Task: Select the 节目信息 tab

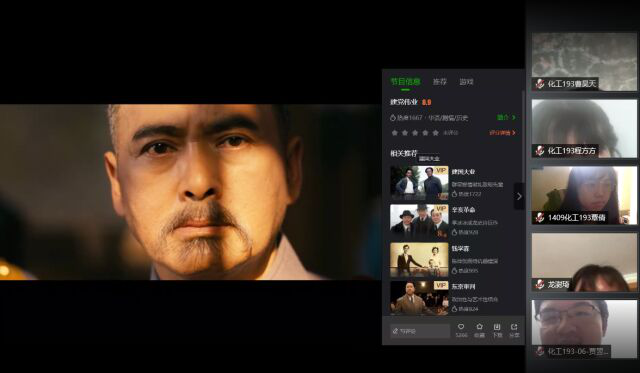Action: 405,82
